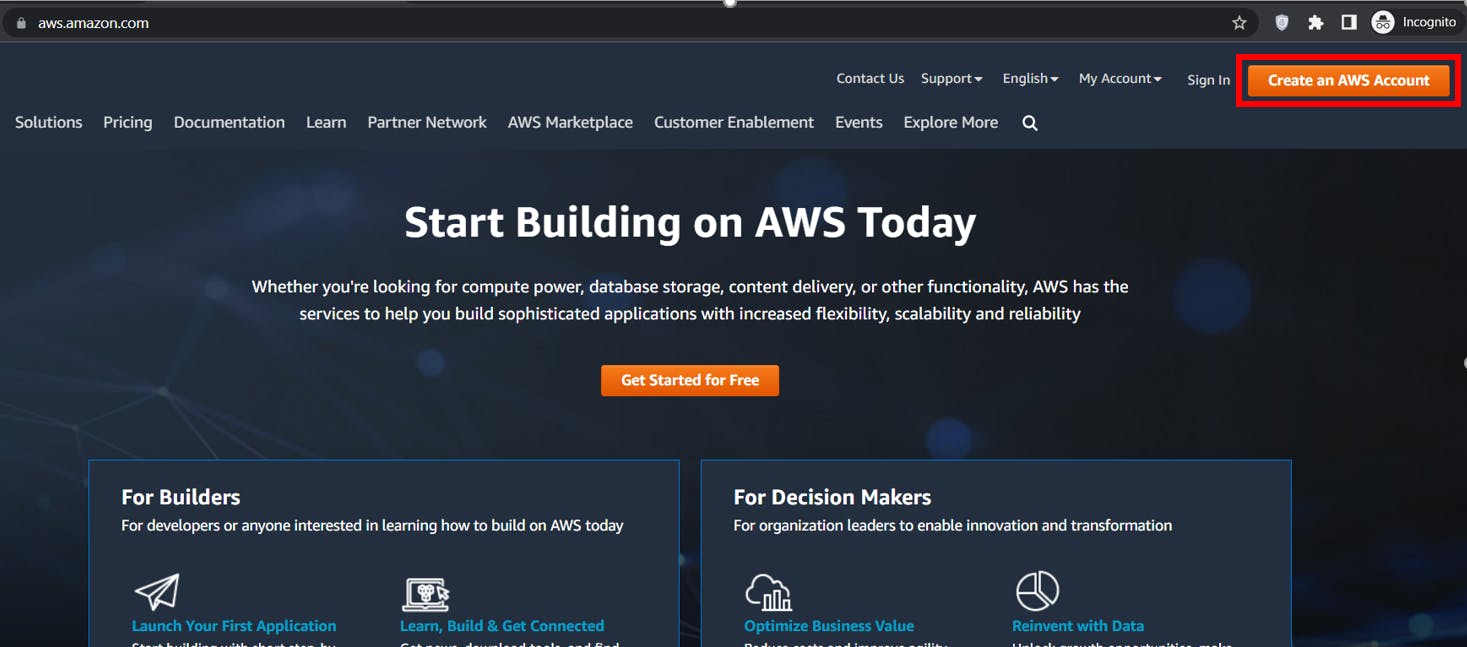Open the AWS search magnifier

coord(1028,122)
